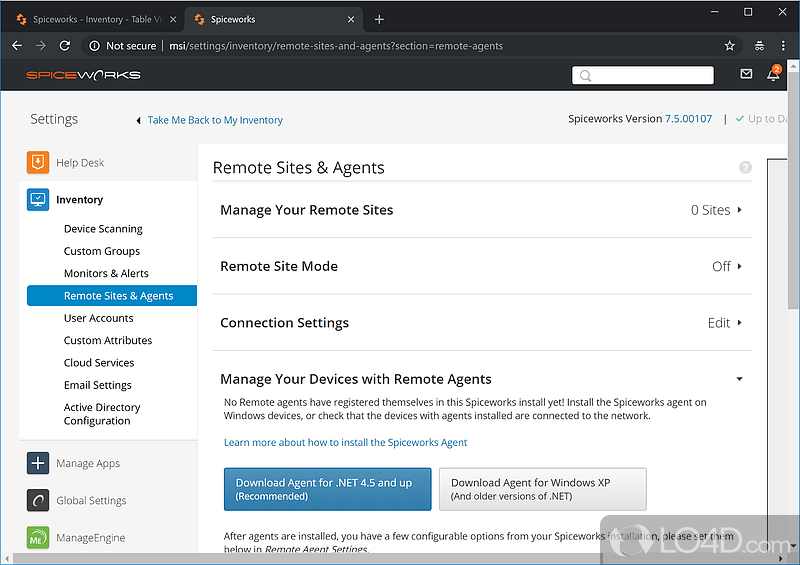
Task: Open Cloud Services settings
Action: click(x=99, y=362)
